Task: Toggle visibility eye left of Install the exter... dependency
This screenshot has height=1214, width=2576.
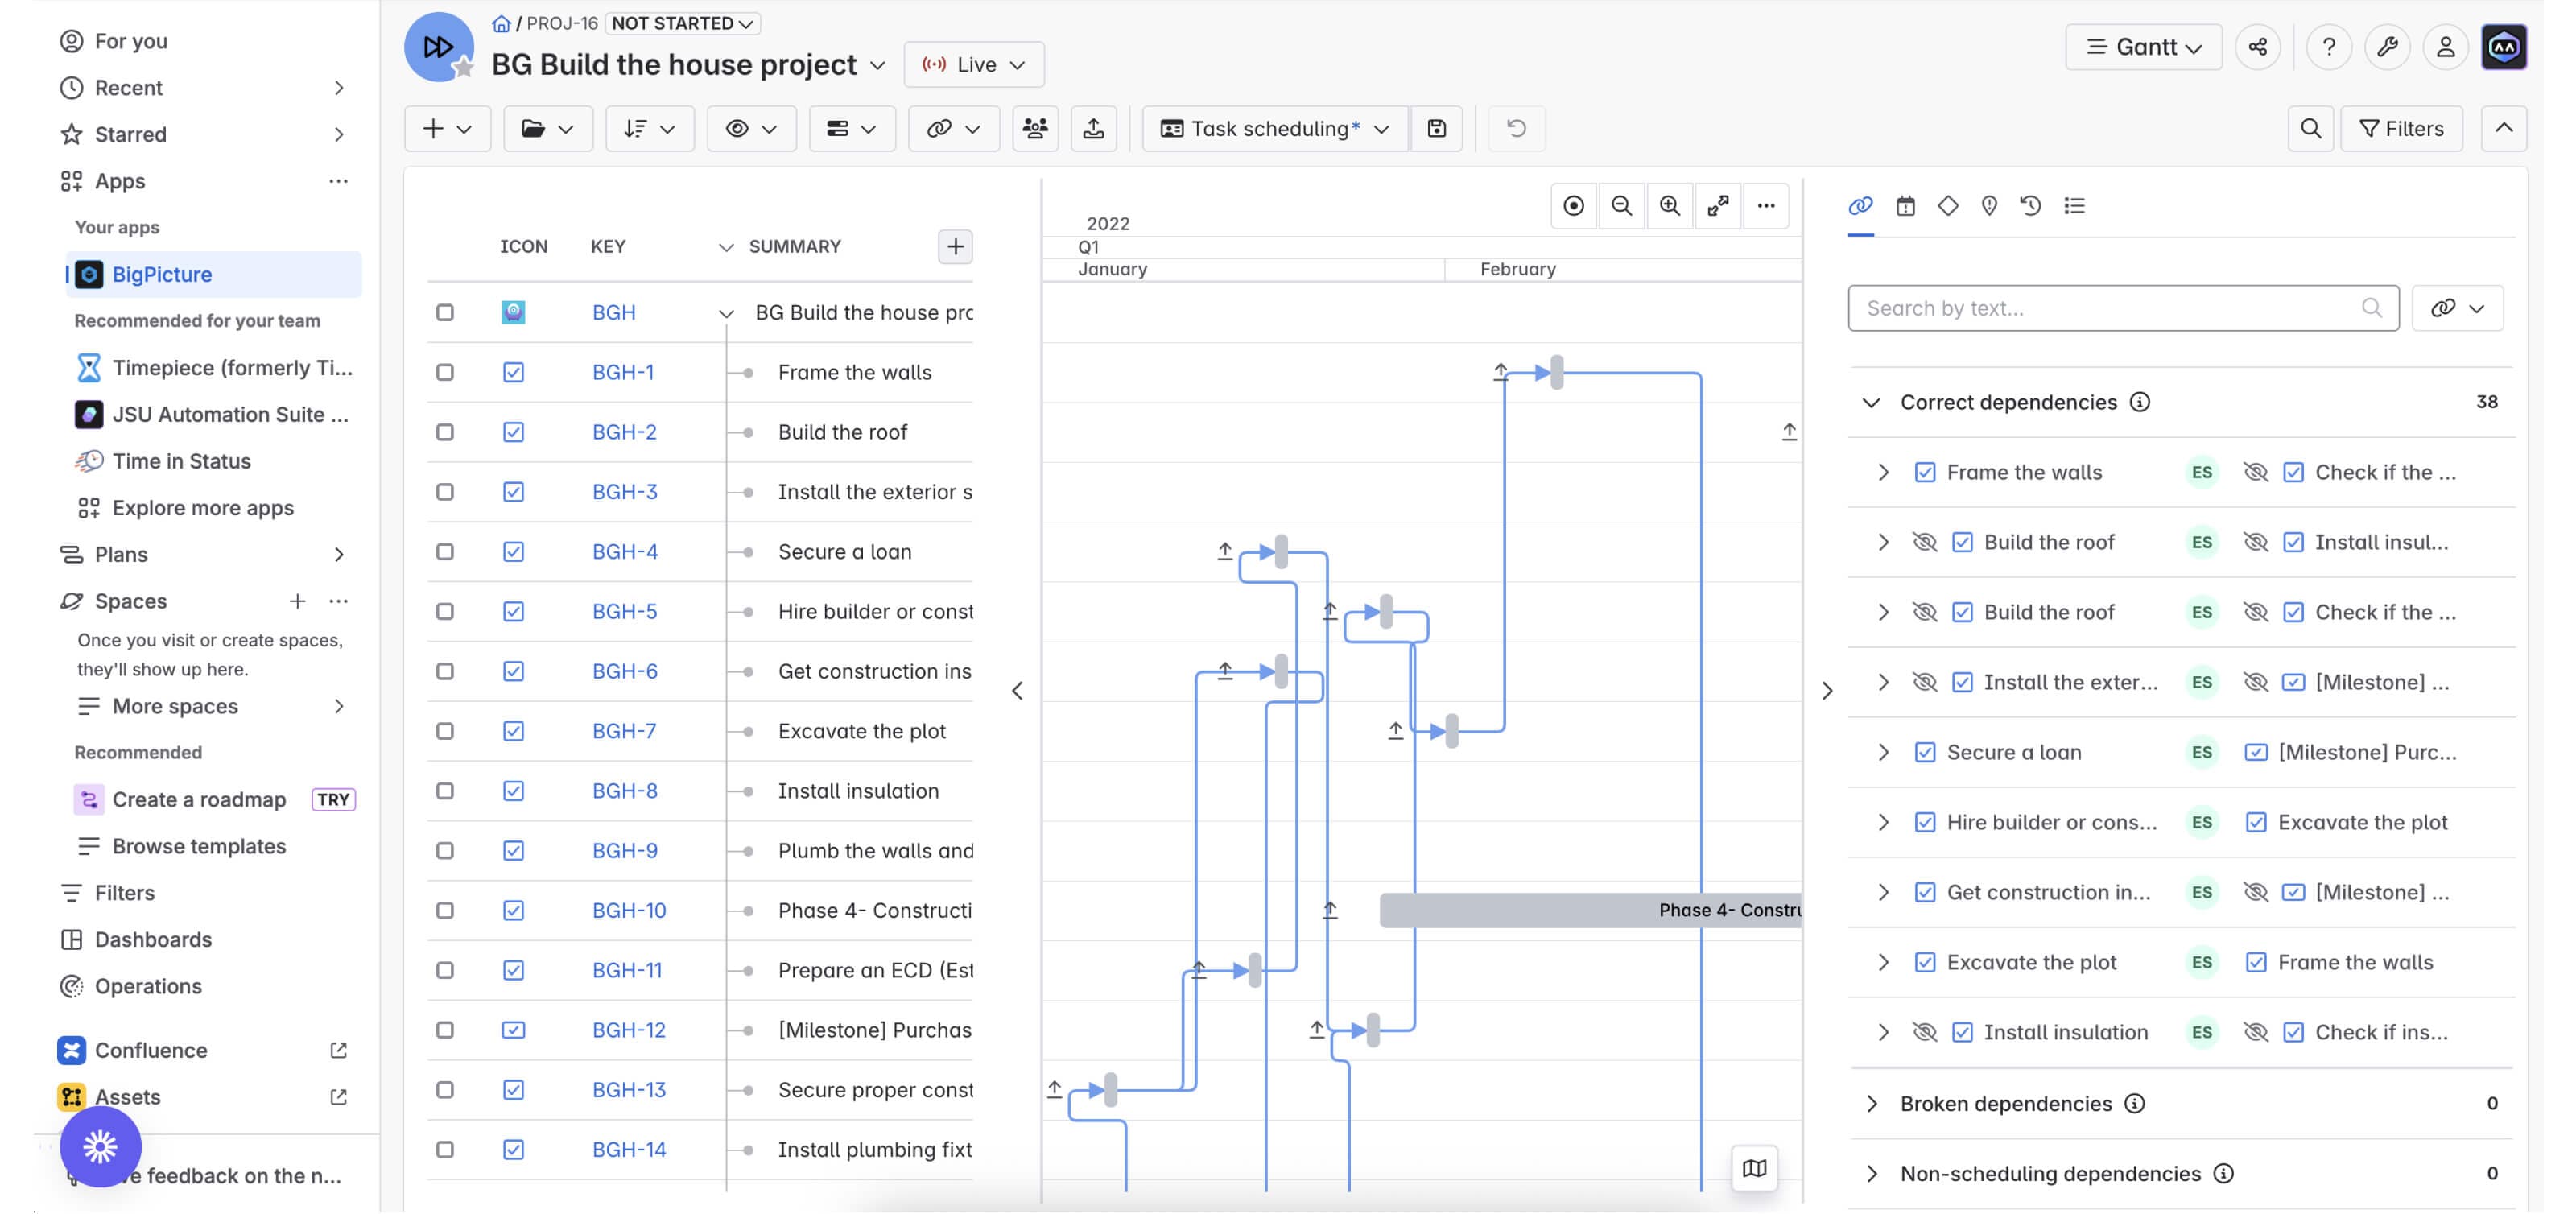Action: 1924,682
